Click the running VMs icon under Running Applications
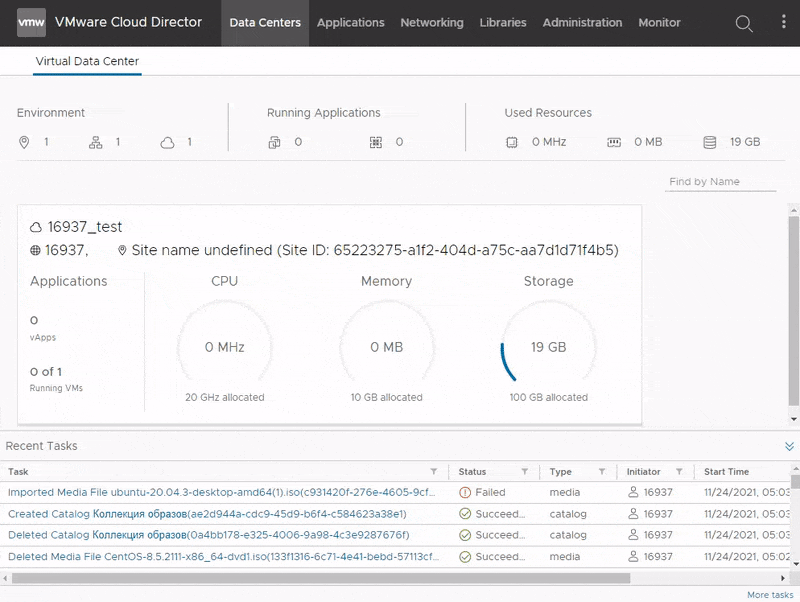This screenshot has width=800, height=602. pyautogui.click(x=274, y=142)
